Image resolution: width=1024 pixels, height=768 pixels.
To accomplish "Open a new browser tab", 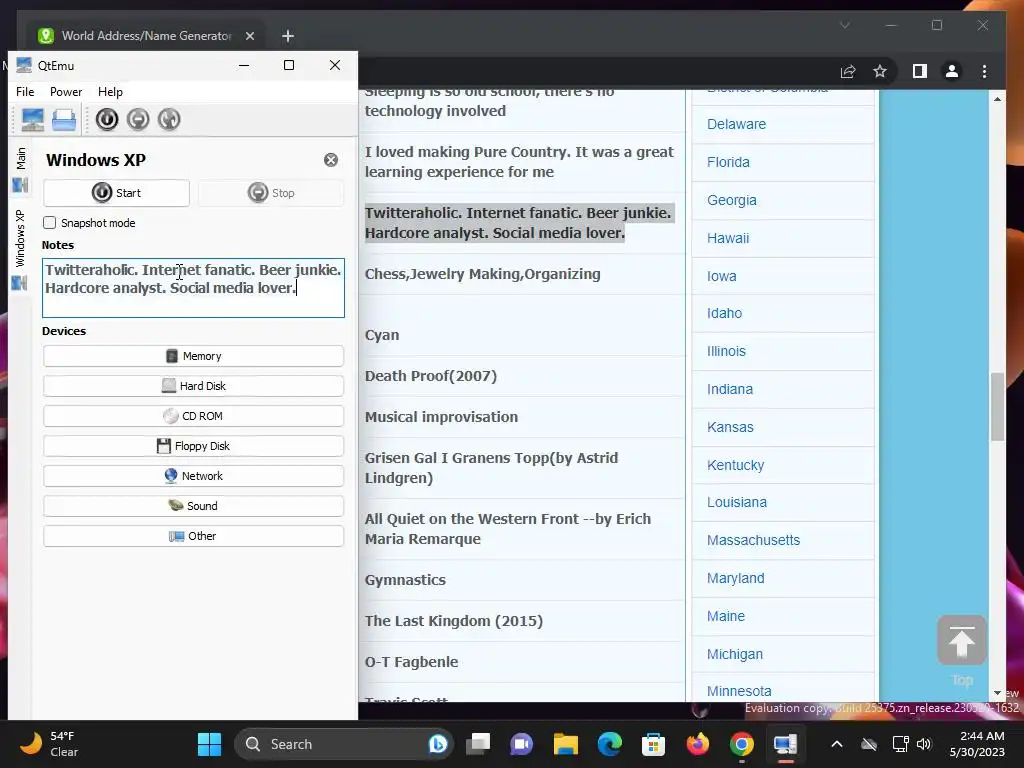I will pos(288,36).
